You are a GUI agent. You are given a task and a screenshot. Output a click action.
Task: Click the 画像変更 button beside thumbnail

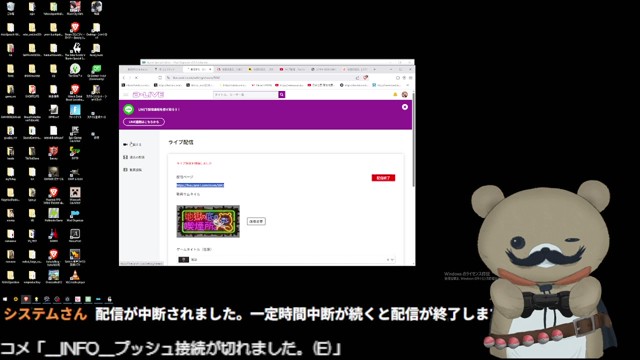coord(256,221)
